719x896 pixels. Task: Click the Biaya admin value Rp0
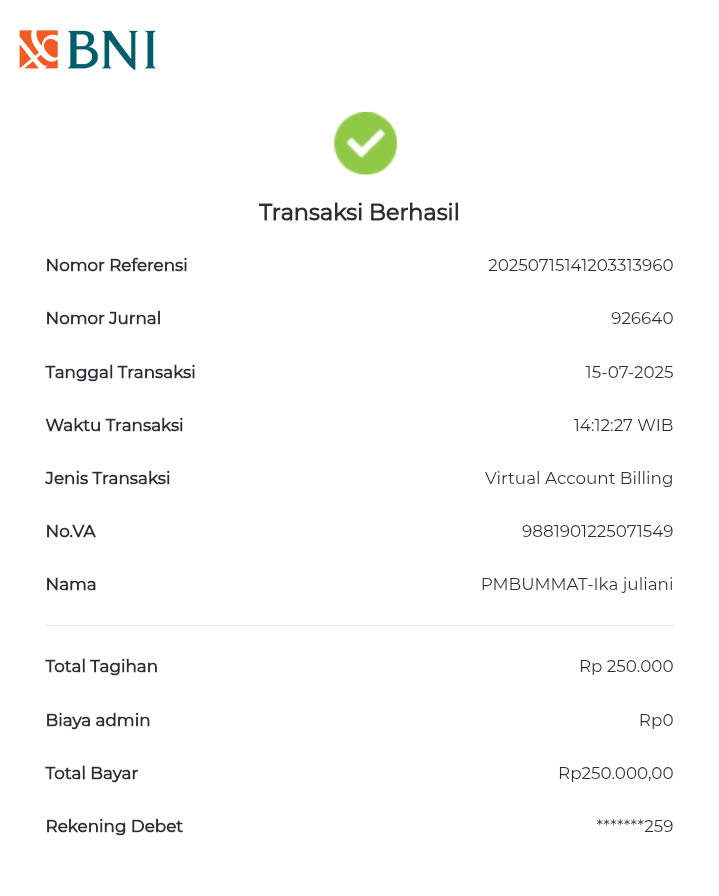point(656,720)
